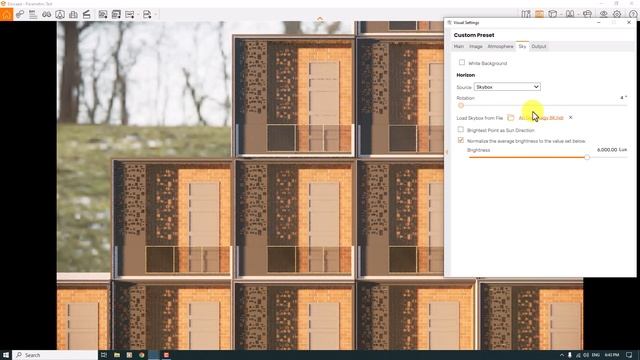The image size is (640, 360).
Task: Click the eye icon in top toolbar
Action: pos(603,14)
